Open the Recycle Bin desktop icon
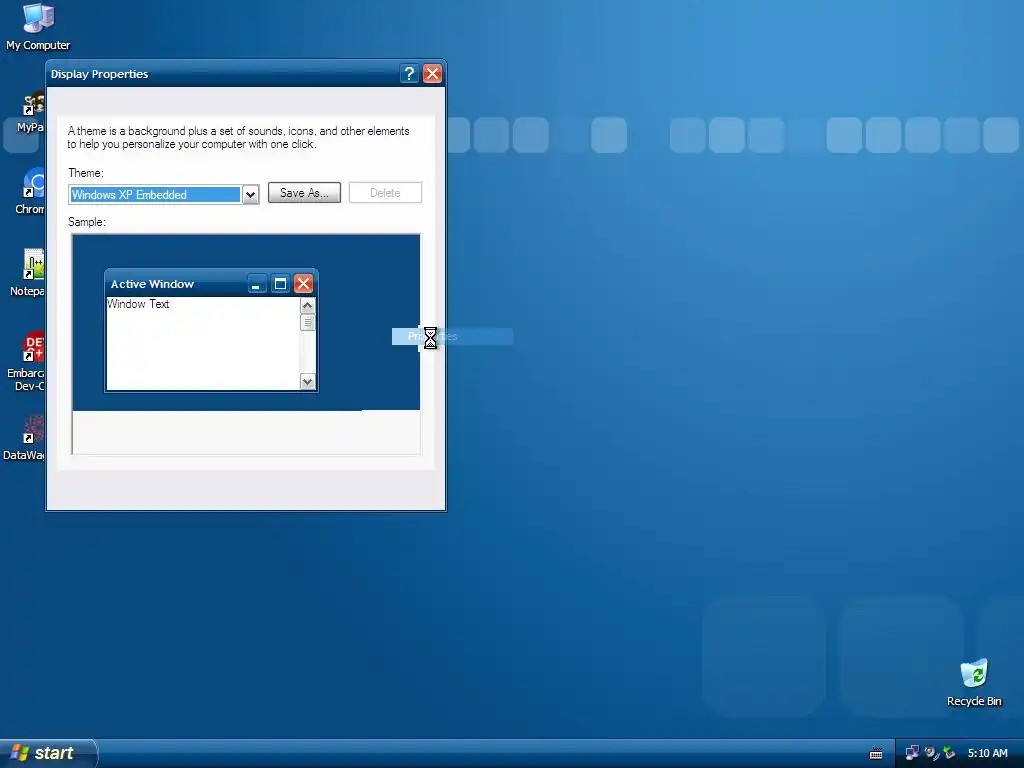This screenshot has width=1024, height=768. coord(974,683)
